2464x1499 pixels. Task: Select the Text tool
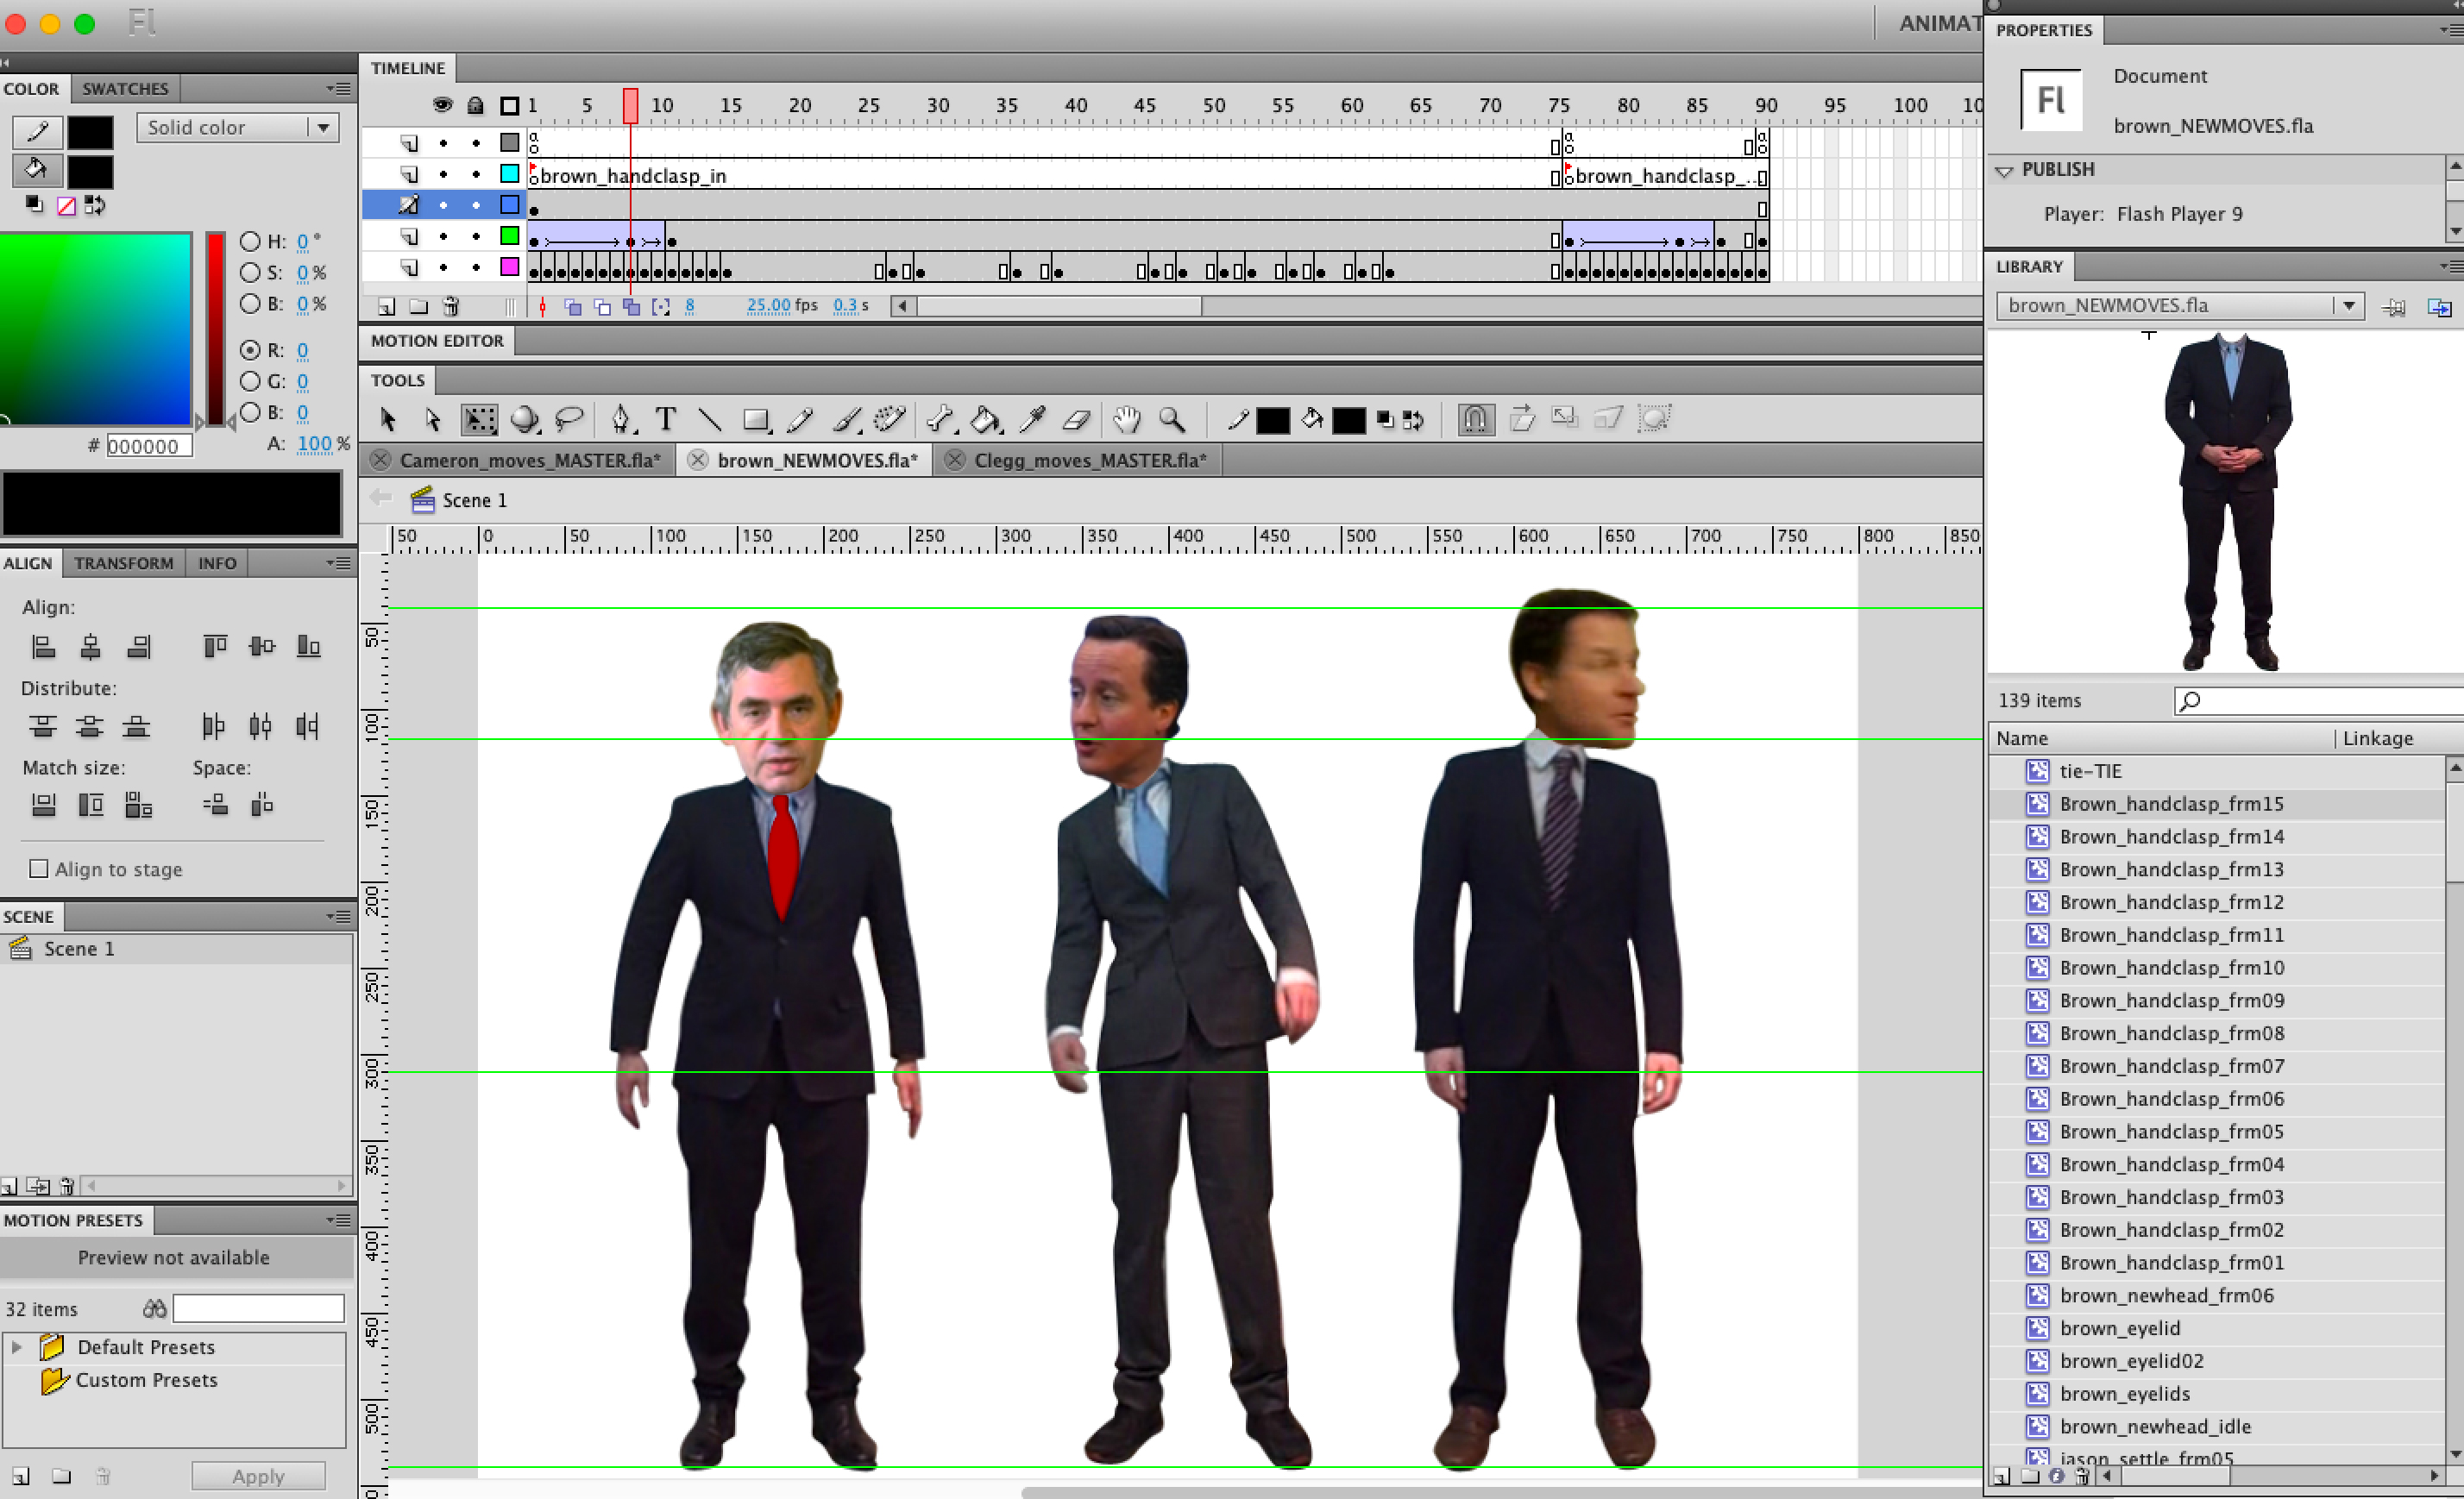pyautogui.click(x=665, y=419)
